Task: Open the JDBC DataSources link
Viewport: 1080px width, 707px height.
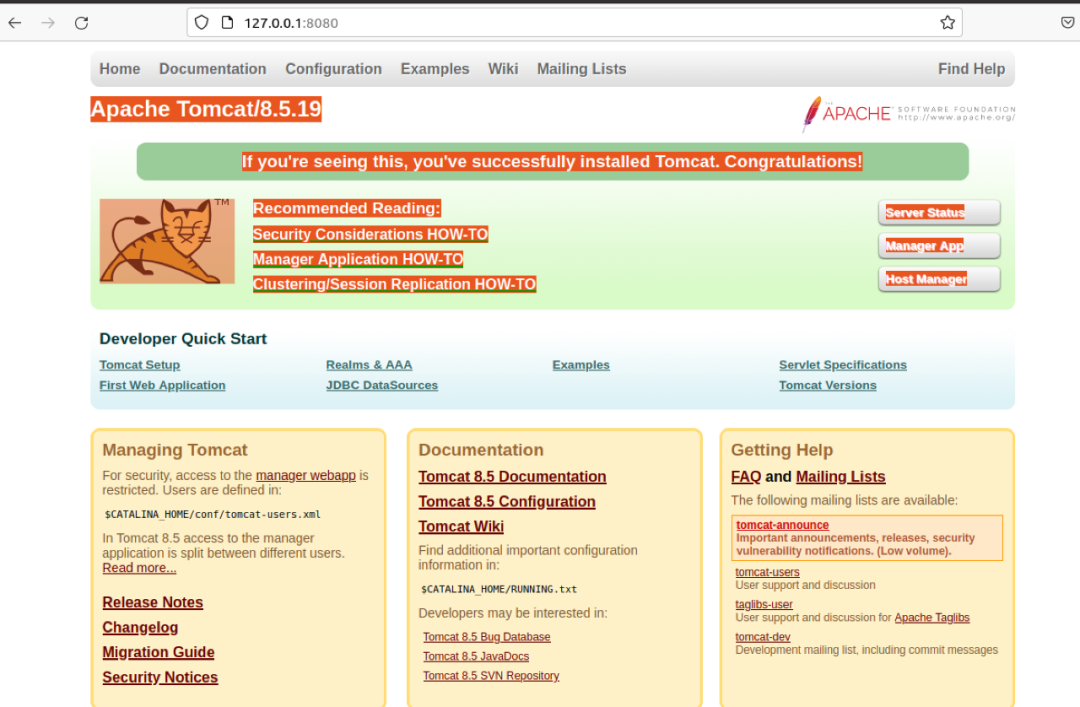Action: [x=382, y=385]
